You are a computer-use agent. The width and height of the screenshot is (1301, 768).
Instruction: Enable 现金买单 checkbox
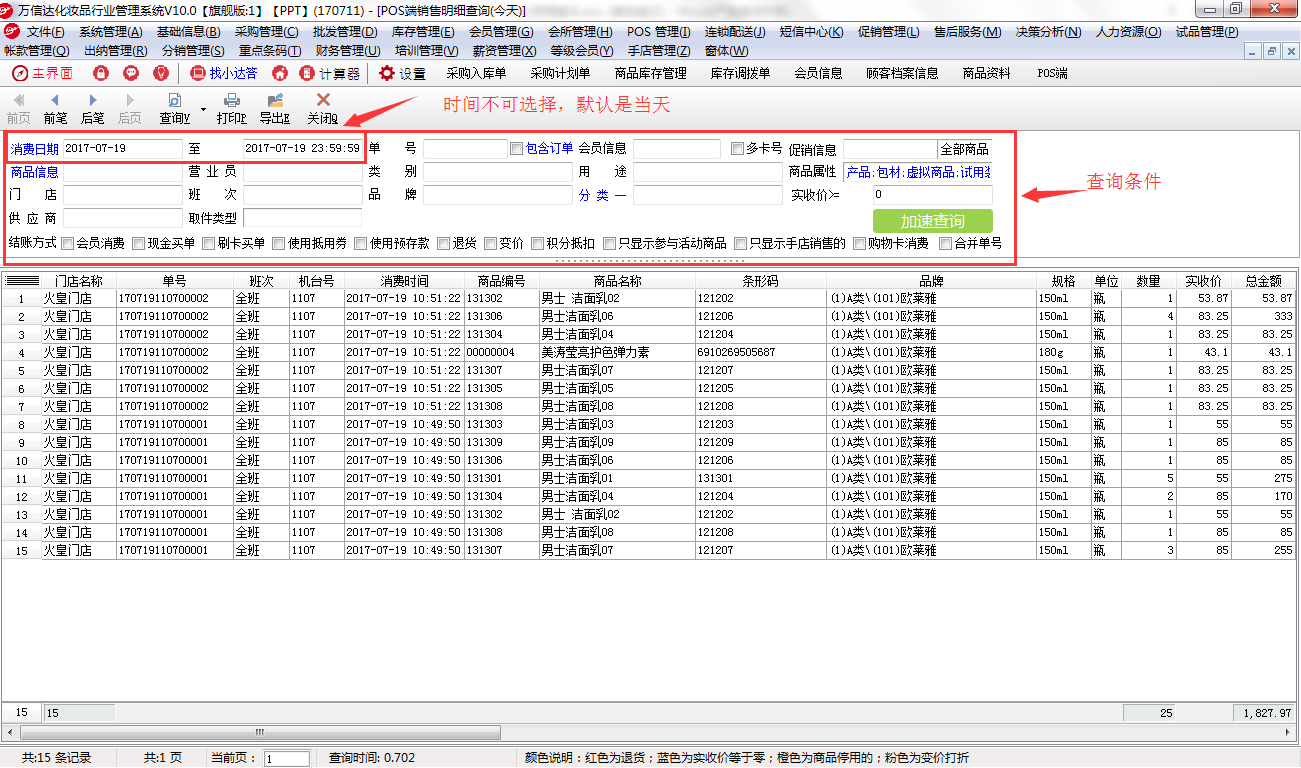pyautogui.click(x=138, y=243)
